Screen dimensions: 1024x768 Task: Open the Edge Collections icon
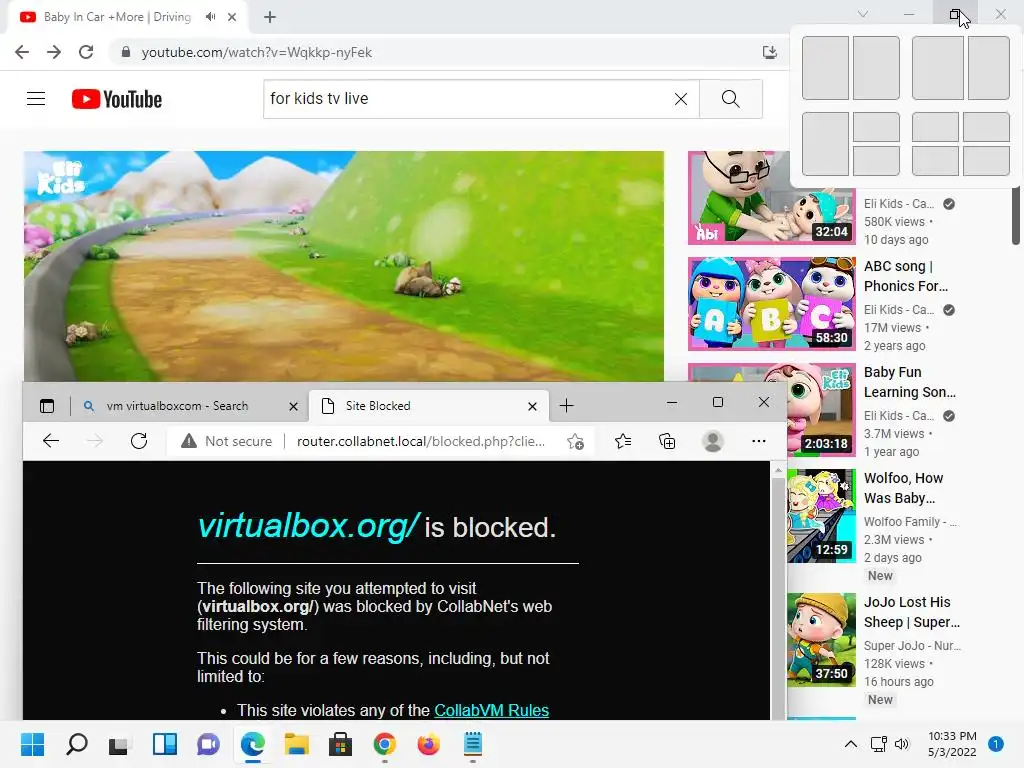click(x=667, y=441)
